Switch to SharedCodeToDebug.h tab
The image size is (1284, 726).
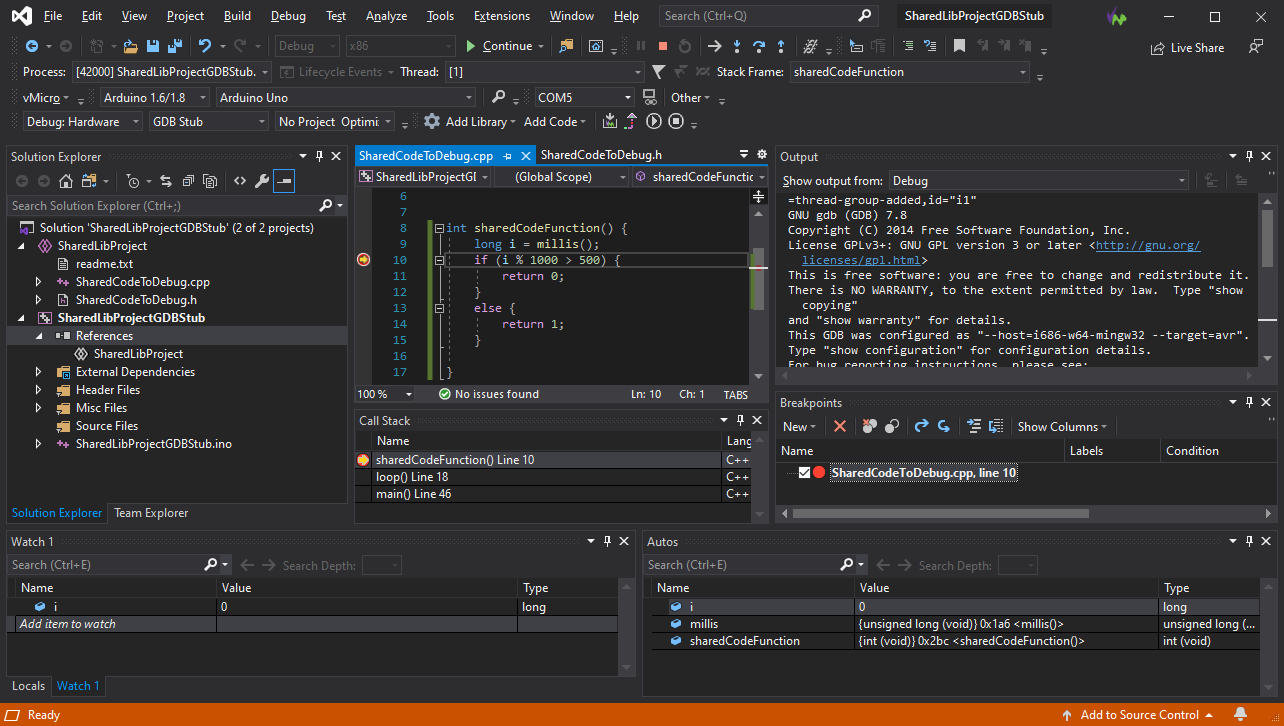point(601,155)
